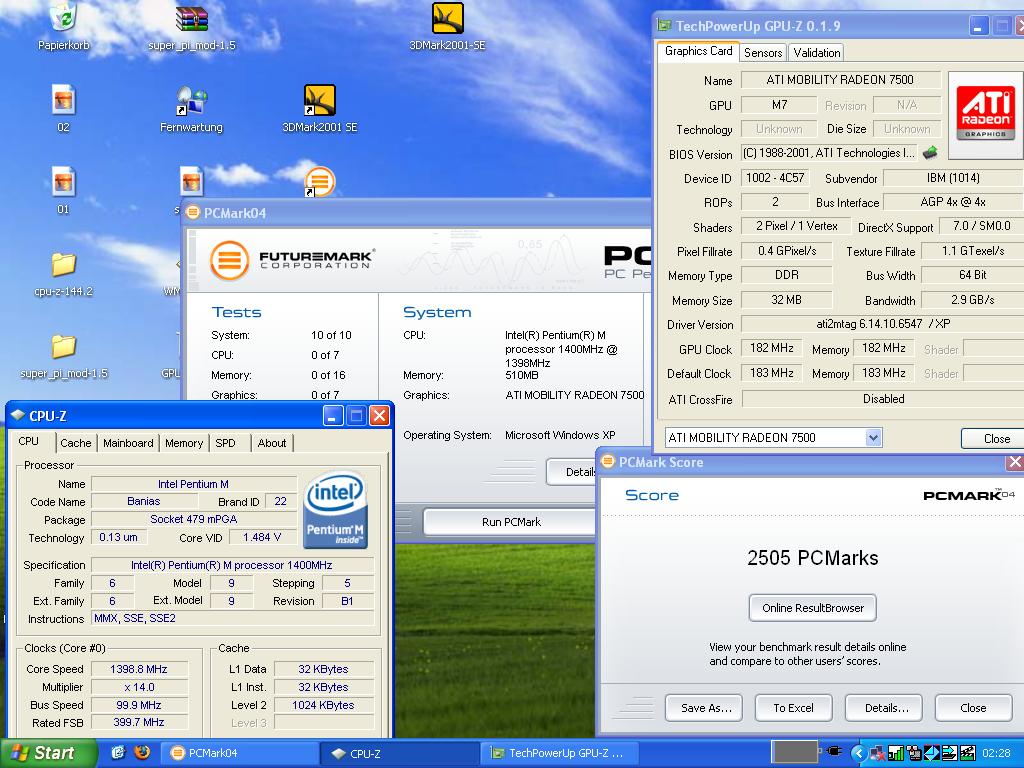Click the green signal bars tray icon

[x=896, y=754]
